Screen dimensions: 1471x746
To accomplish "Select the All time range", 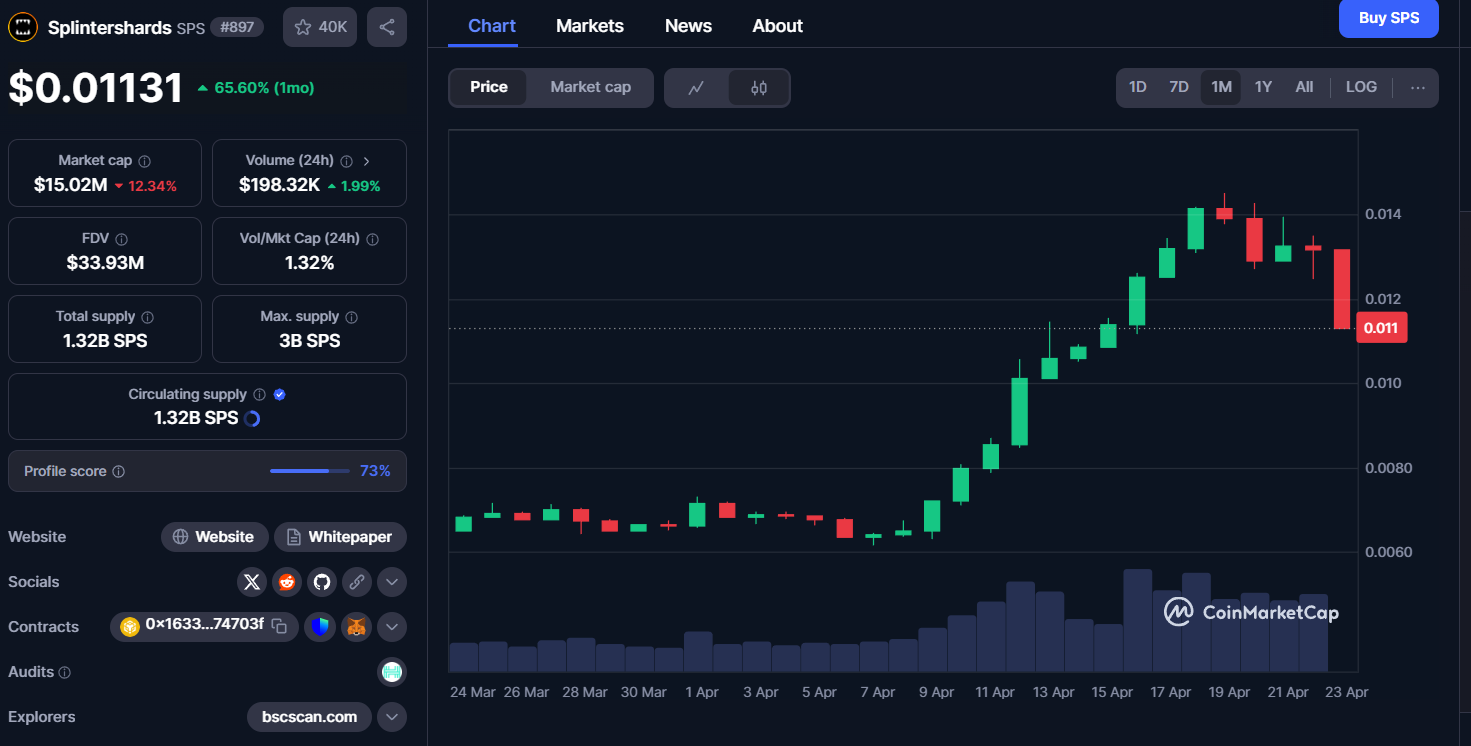I will [1304, 87].
